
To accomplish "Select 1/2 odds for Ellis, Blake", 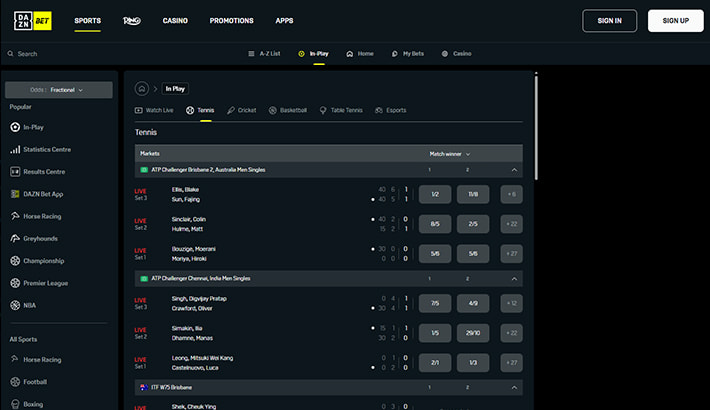I will (x=435, y=194).
